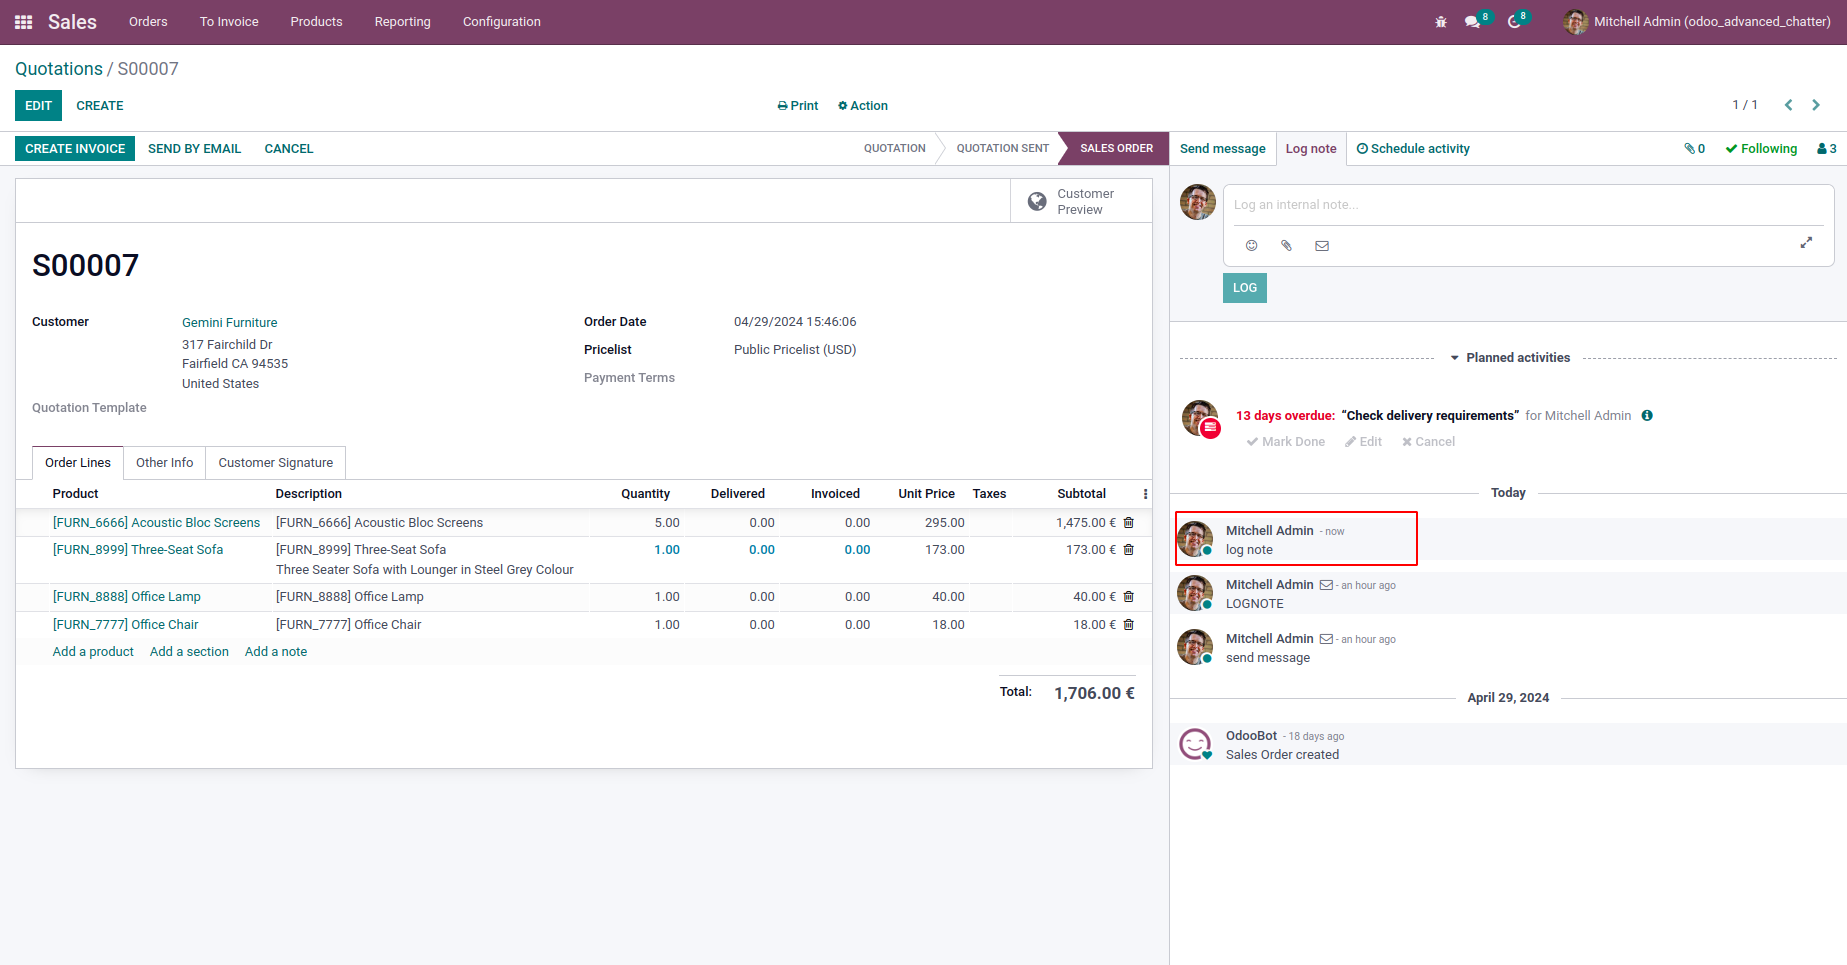The width and height of the screenshot is (1847, 965).
Task: Open Gemini Furniture customer link
Action: (x=230, y=323)
